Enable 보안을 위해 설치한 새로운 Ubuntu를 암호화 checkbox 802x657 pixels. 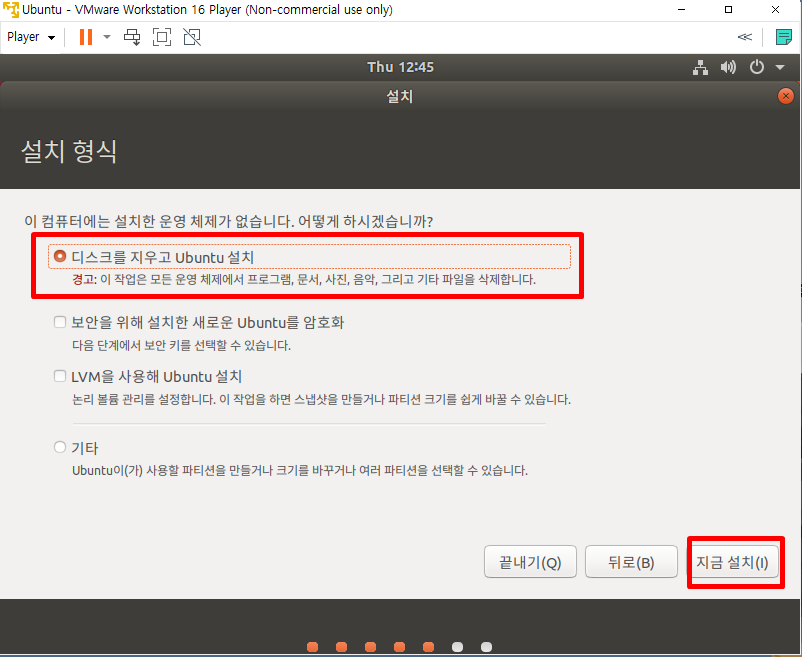(60, 322)
